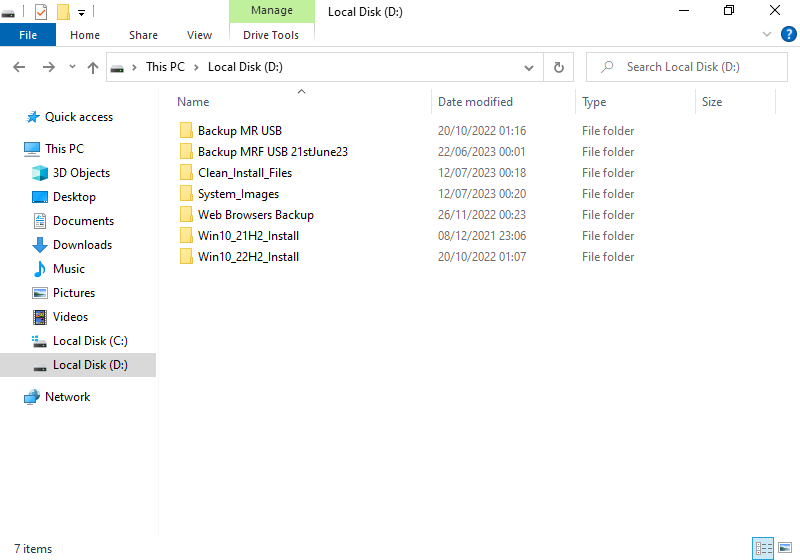Select the Web Browsers Backup folder name
Screen dimensions: 800x560
[x=256, y=214]
